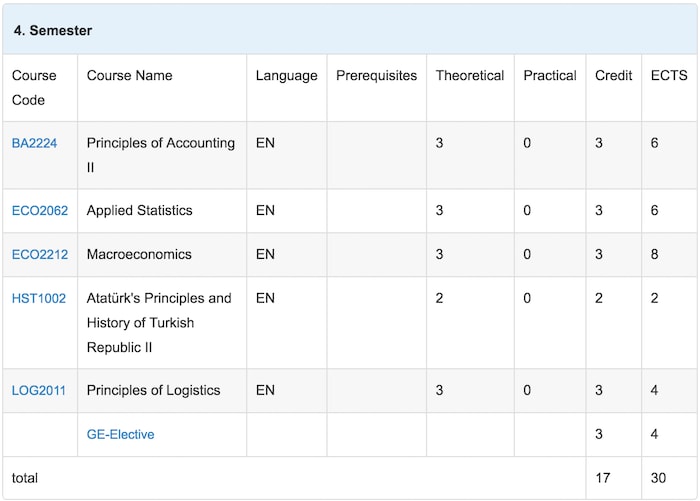700x501 pixels.
Task: Open the GE-Elective link
Action: tap(120, 435)
